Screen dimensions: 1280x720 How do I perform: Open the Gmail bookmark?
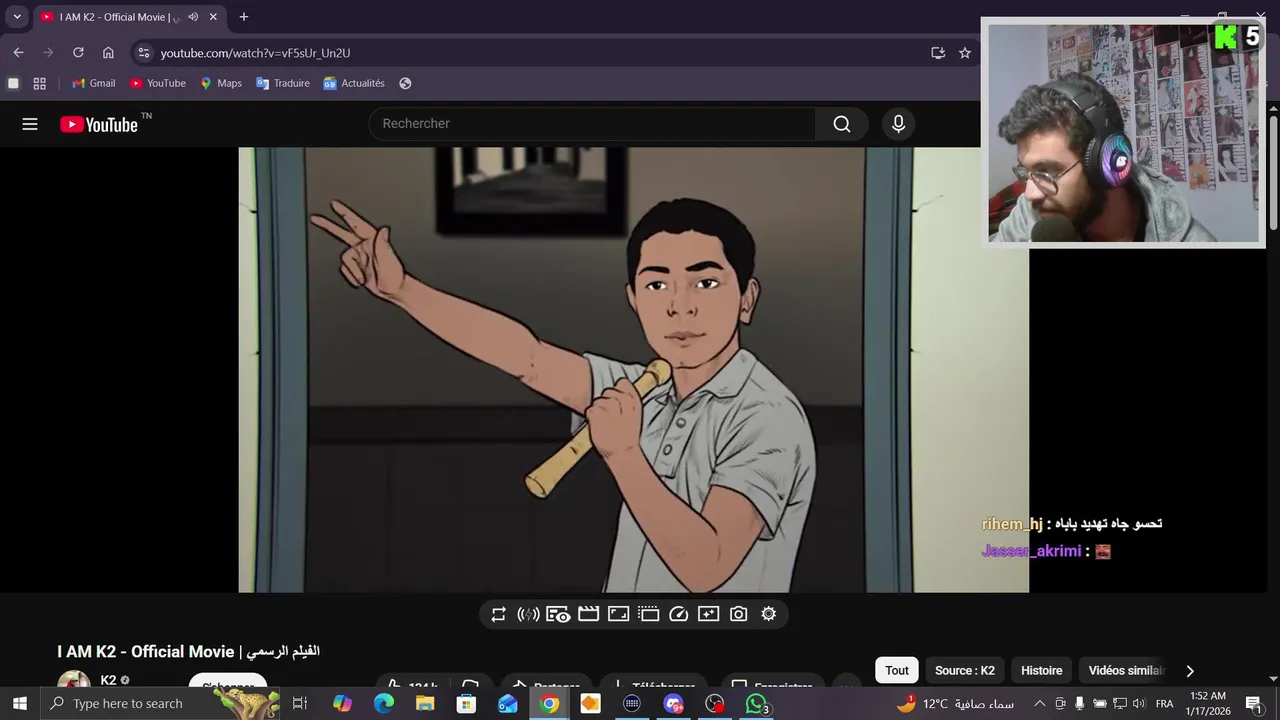[x=94, y=83]
